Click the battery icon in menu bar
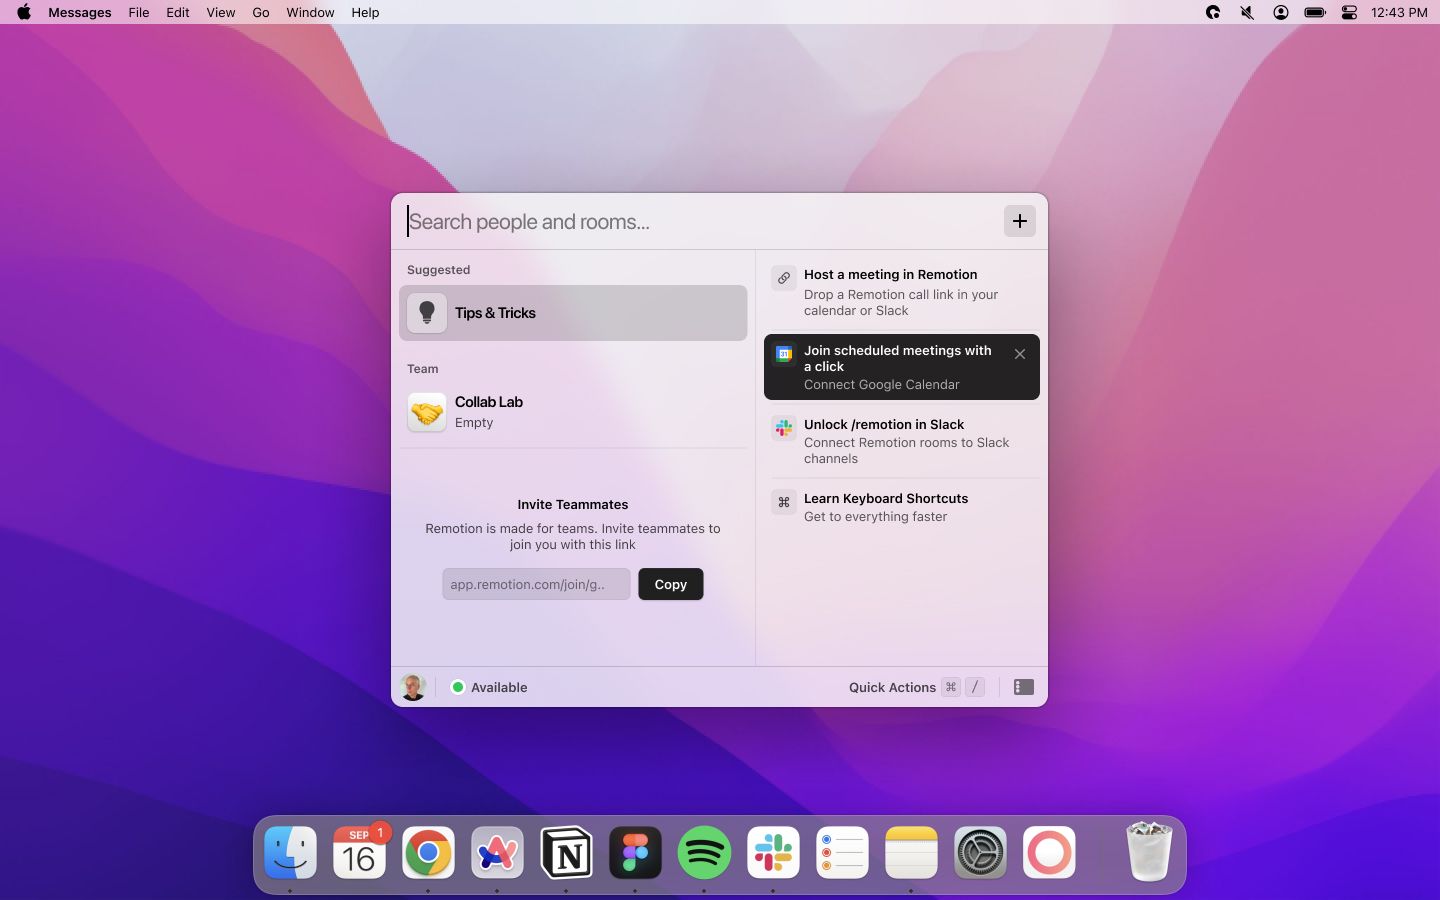 coord(1315,12)
